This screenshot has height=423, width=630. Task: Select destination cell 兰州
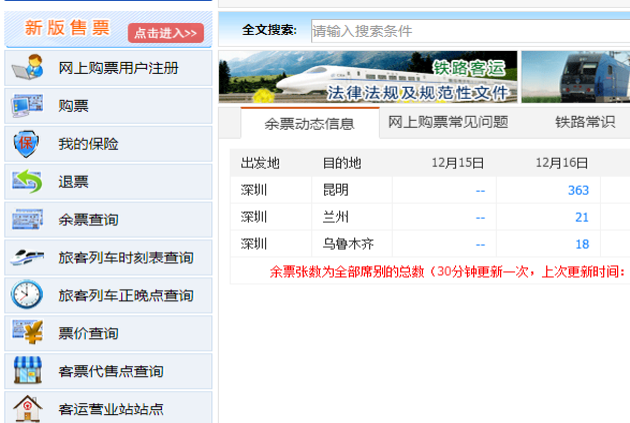pyautogui.click(x=335, y=217)
